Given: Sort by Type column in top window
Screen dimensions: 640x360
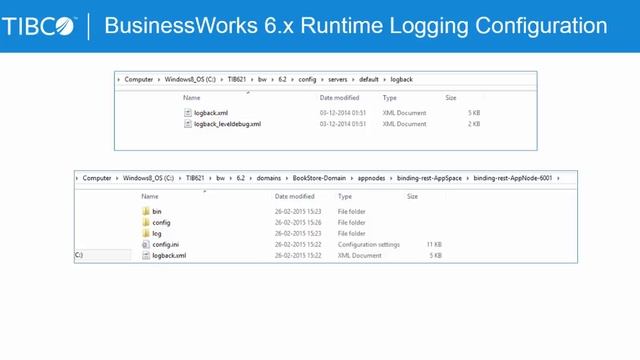Looking at the screenshot, I should 389,98.
